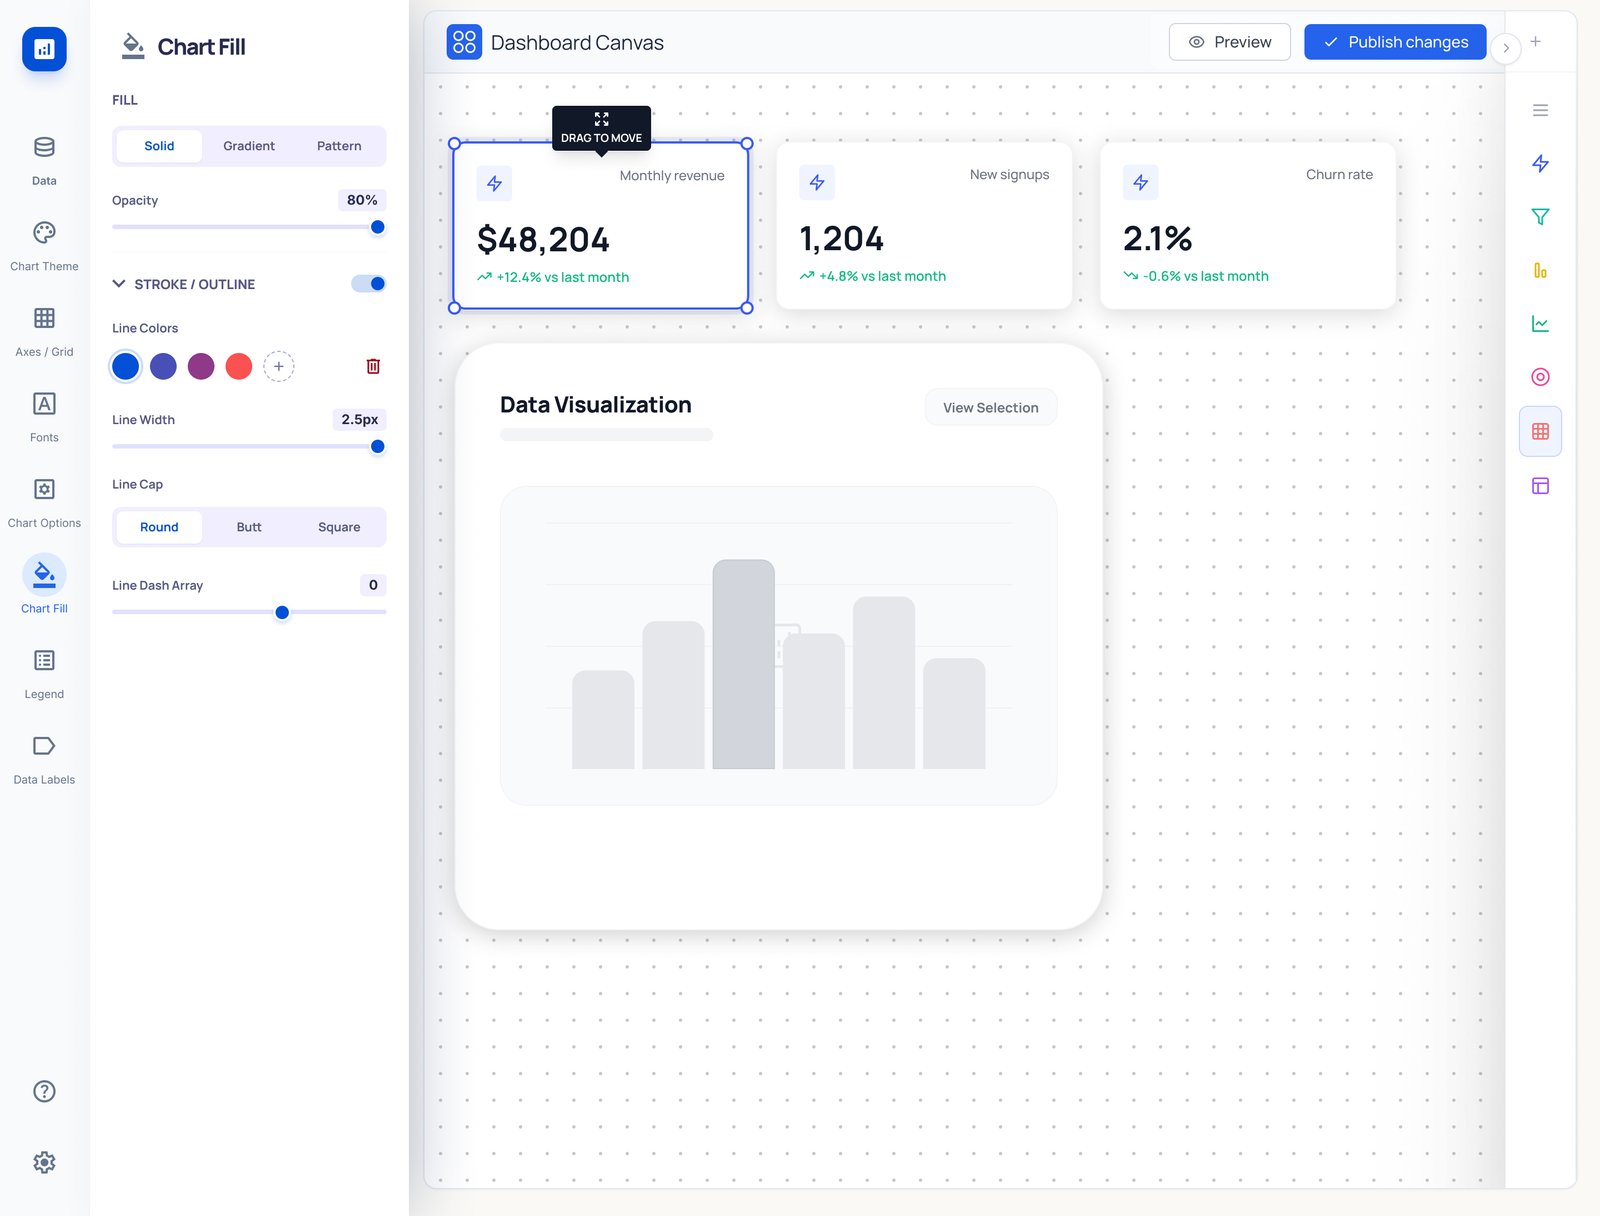The height and width of the screenshot is (1216, 1600).
Task: Add donut target widget from right rail
Action: 1540,377
